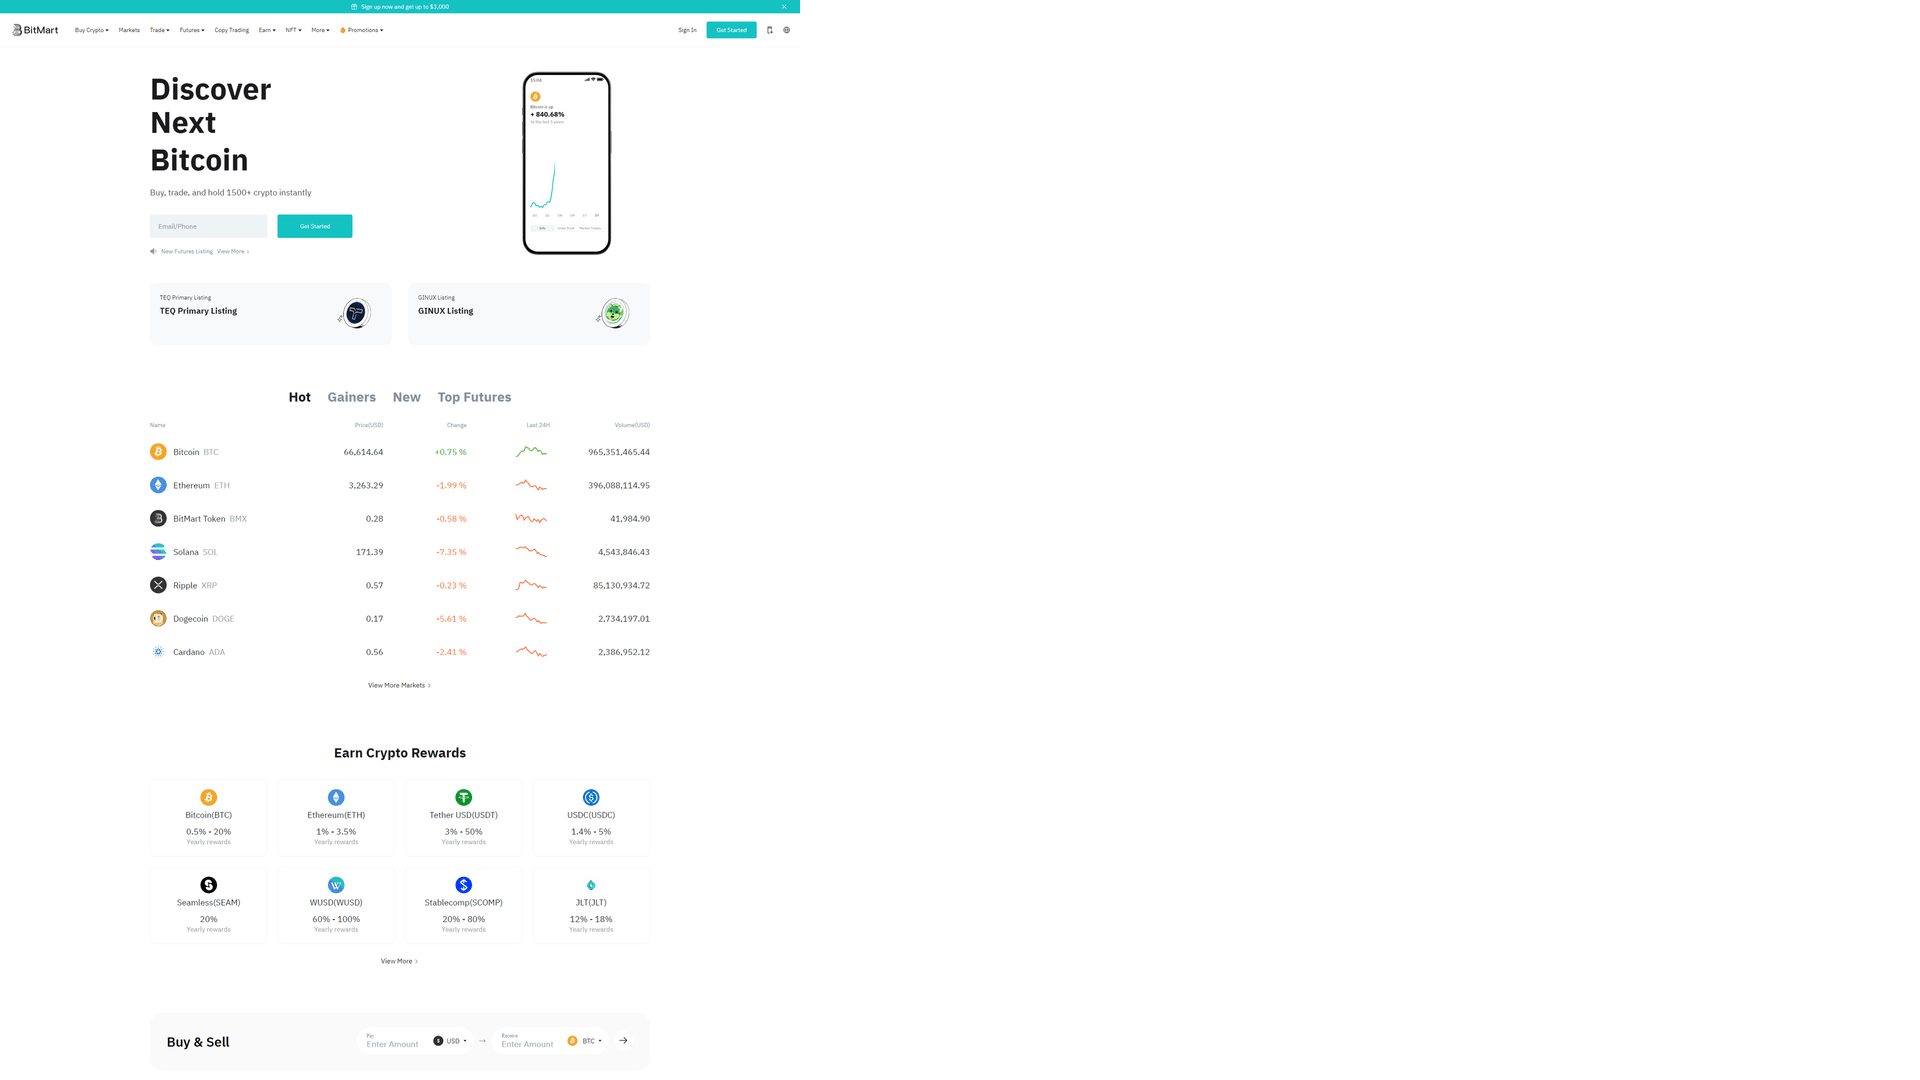Click the Dogecoin coin icon

click(158, 618)
